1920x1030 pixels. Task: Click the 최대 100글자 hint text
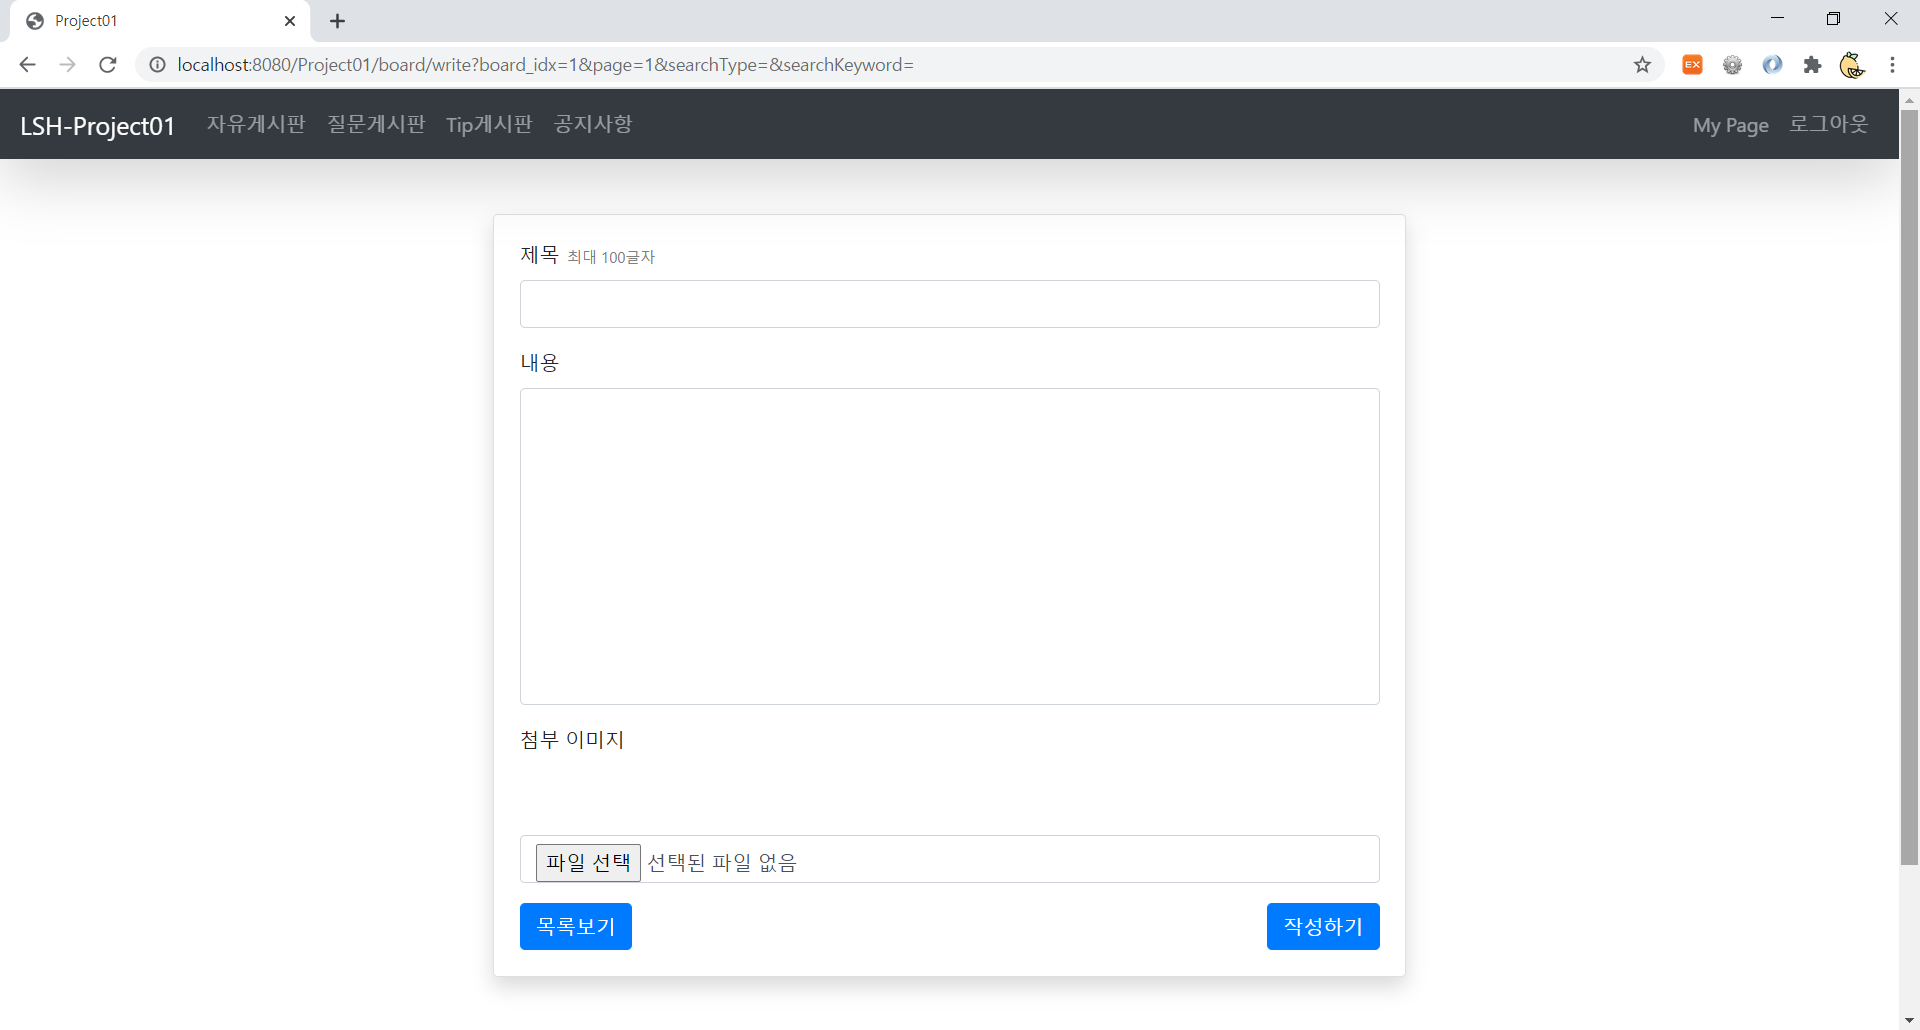coord(611,257)
